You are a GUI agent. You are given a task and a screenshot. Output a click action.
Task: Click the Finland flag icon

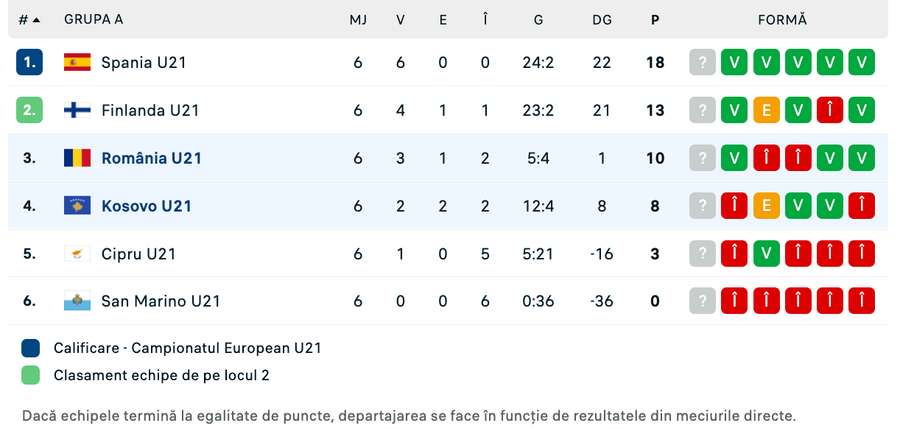pos(77,110)
